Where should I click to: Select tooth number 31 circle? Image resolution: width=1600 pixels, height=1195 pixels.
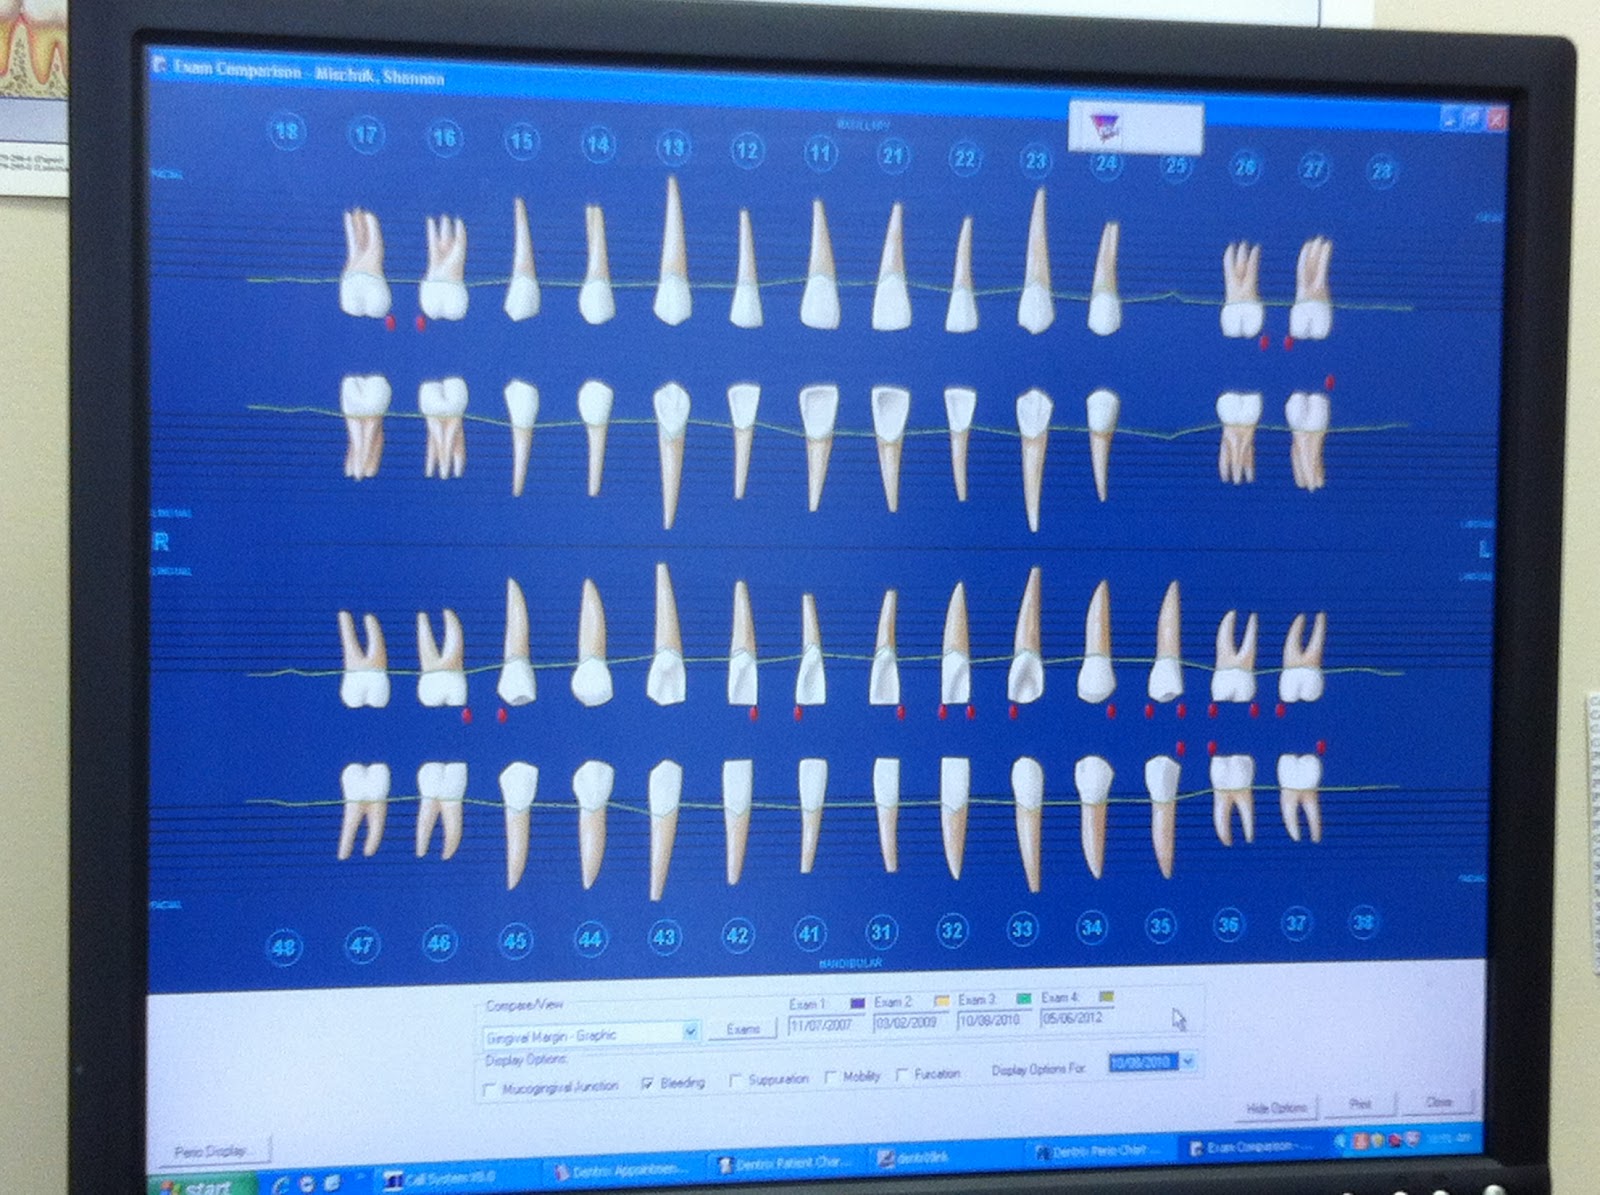881,932
